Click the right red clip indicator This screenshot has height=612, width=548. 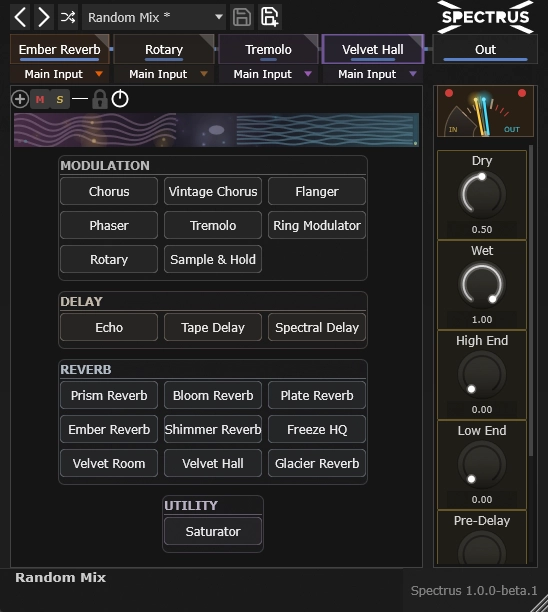522,93
